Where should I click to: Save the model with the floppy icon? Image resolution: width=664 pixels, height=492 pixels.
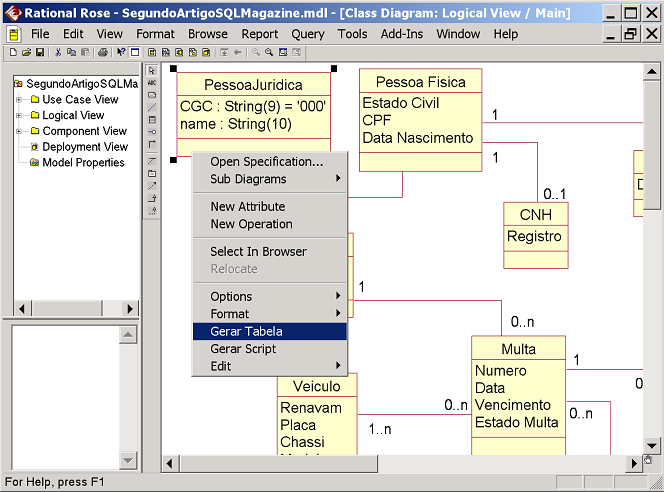click(x=40, y=53)
